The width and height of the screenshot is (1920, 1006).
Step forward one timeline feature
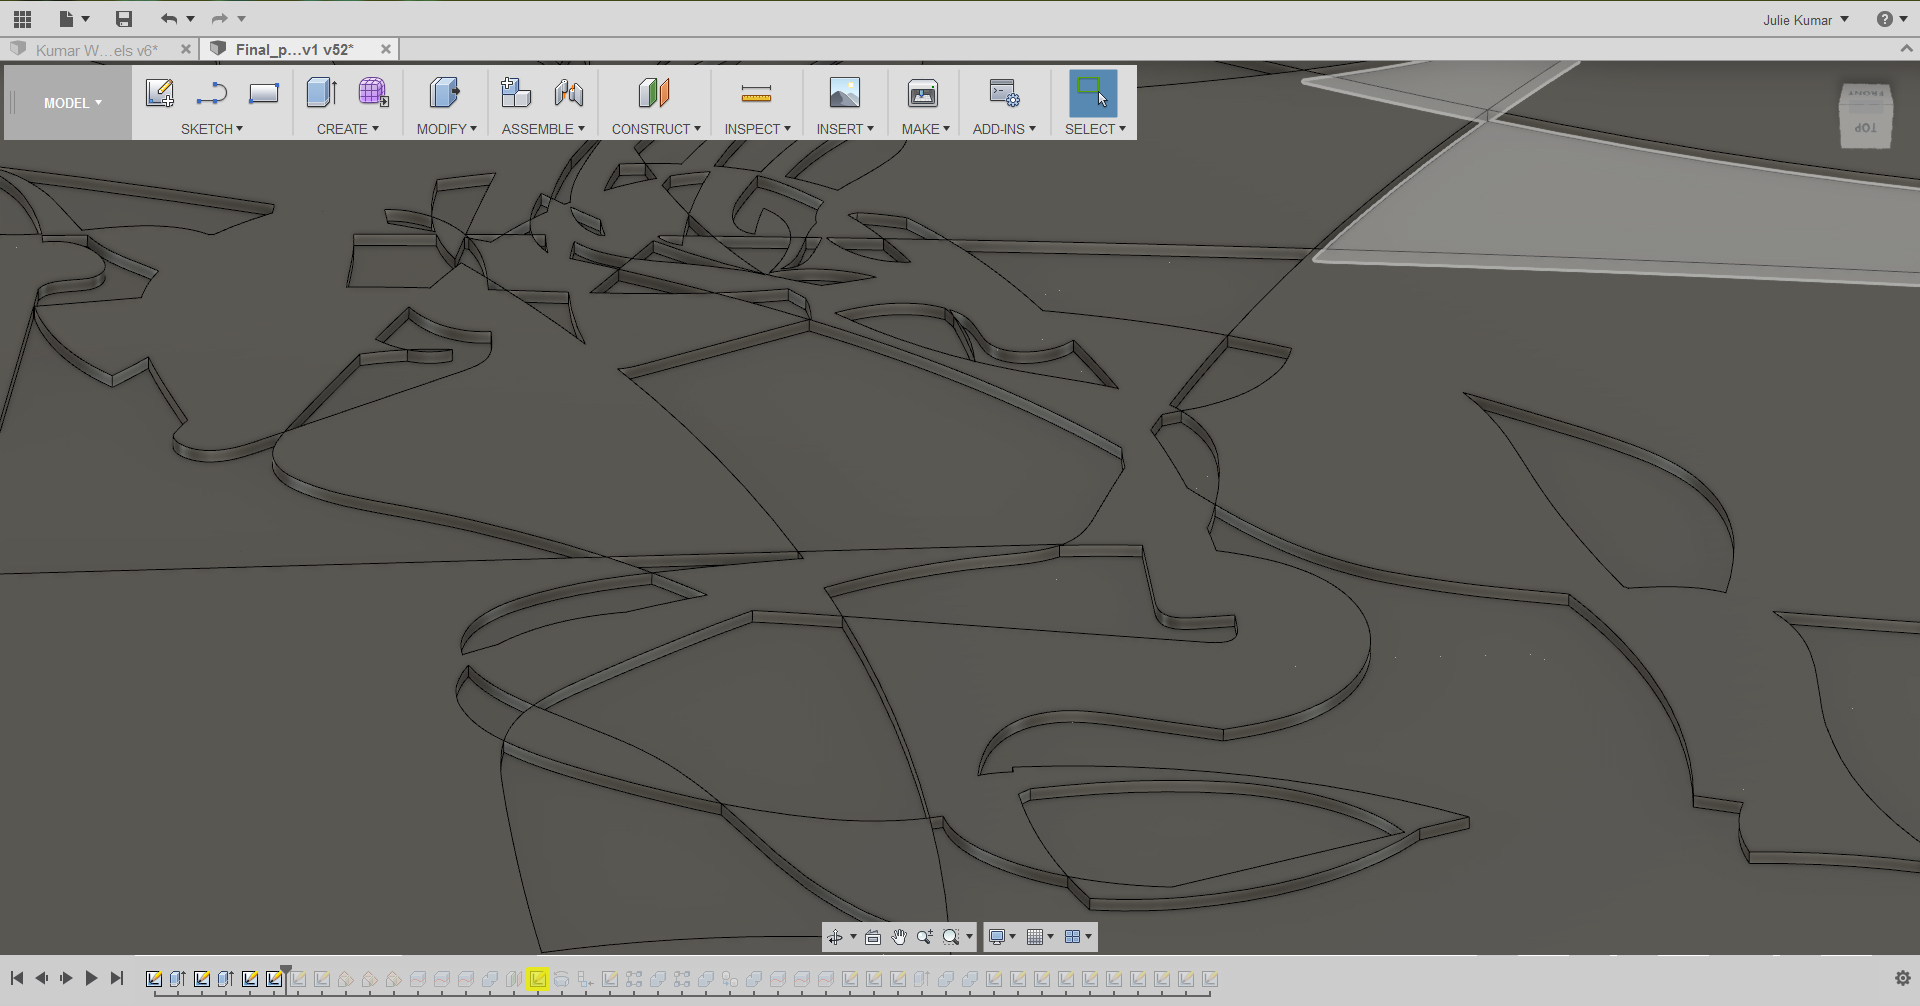click(x=66, y=978)
